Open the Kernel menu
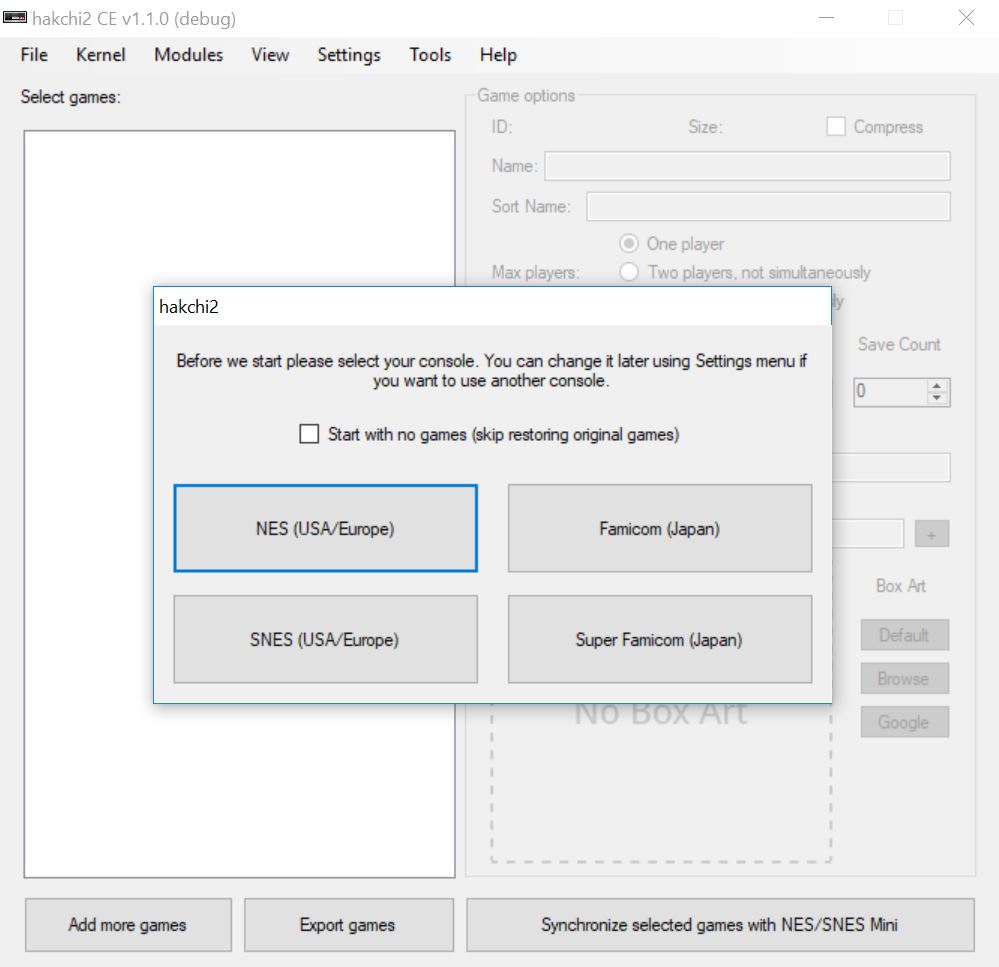999x967 pixels. coord(101,55)
